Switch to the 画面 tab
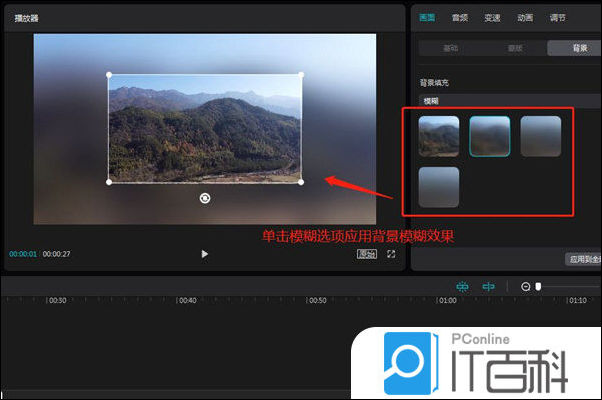The image size is (602, 400). pos(427,17)
